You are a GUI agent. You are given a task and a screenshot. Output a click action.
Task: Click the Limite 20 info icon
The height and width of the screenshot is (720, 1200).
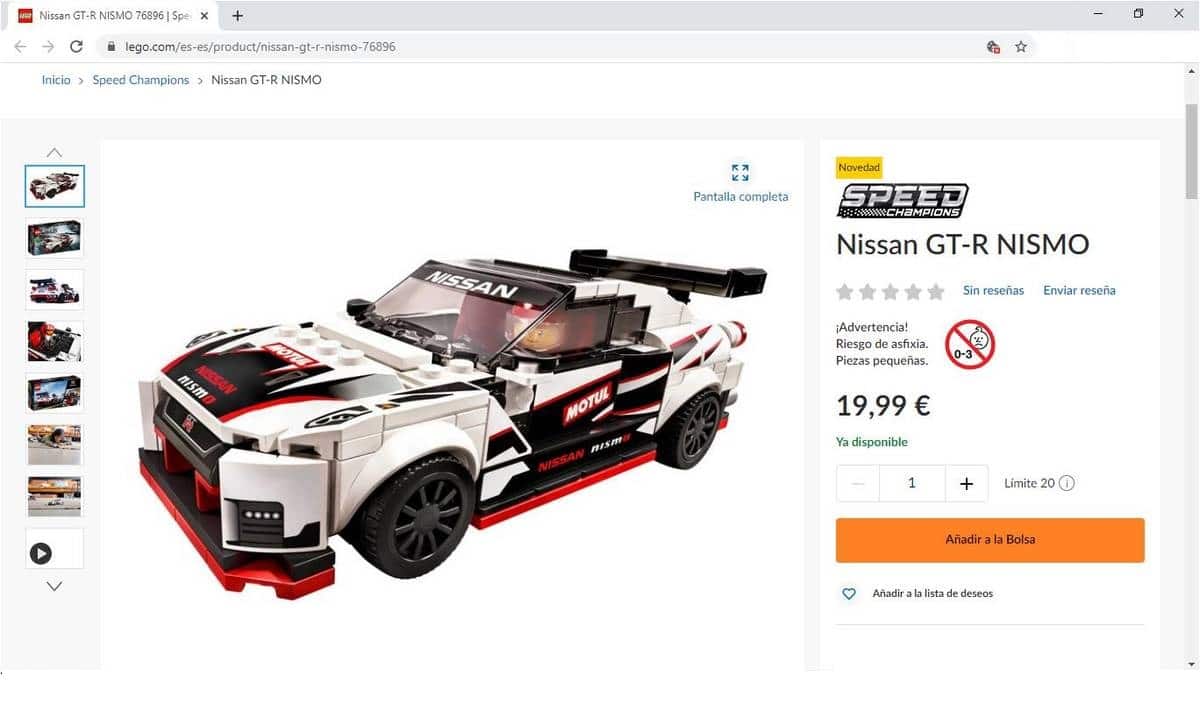point(1067,483)
